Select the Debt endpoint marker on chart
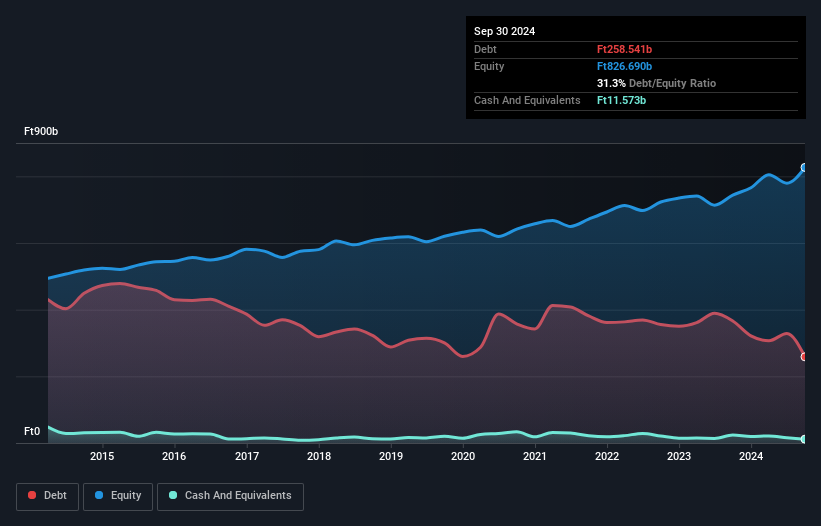 tap(804, 356)
